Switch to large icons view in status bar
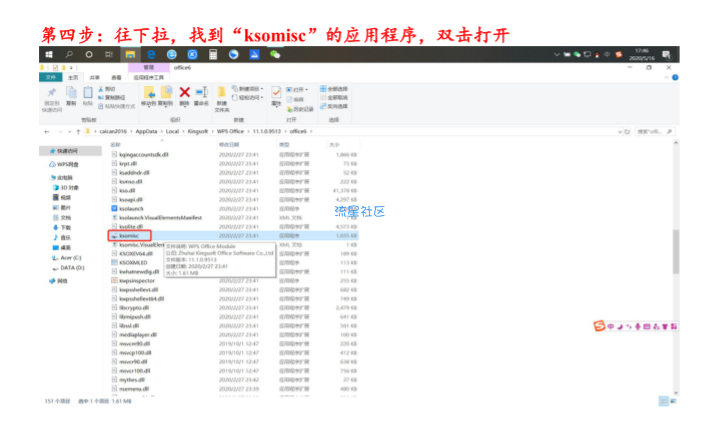This screenshot has width=719, height=422. pyautogui.click(x=673, y=401)
